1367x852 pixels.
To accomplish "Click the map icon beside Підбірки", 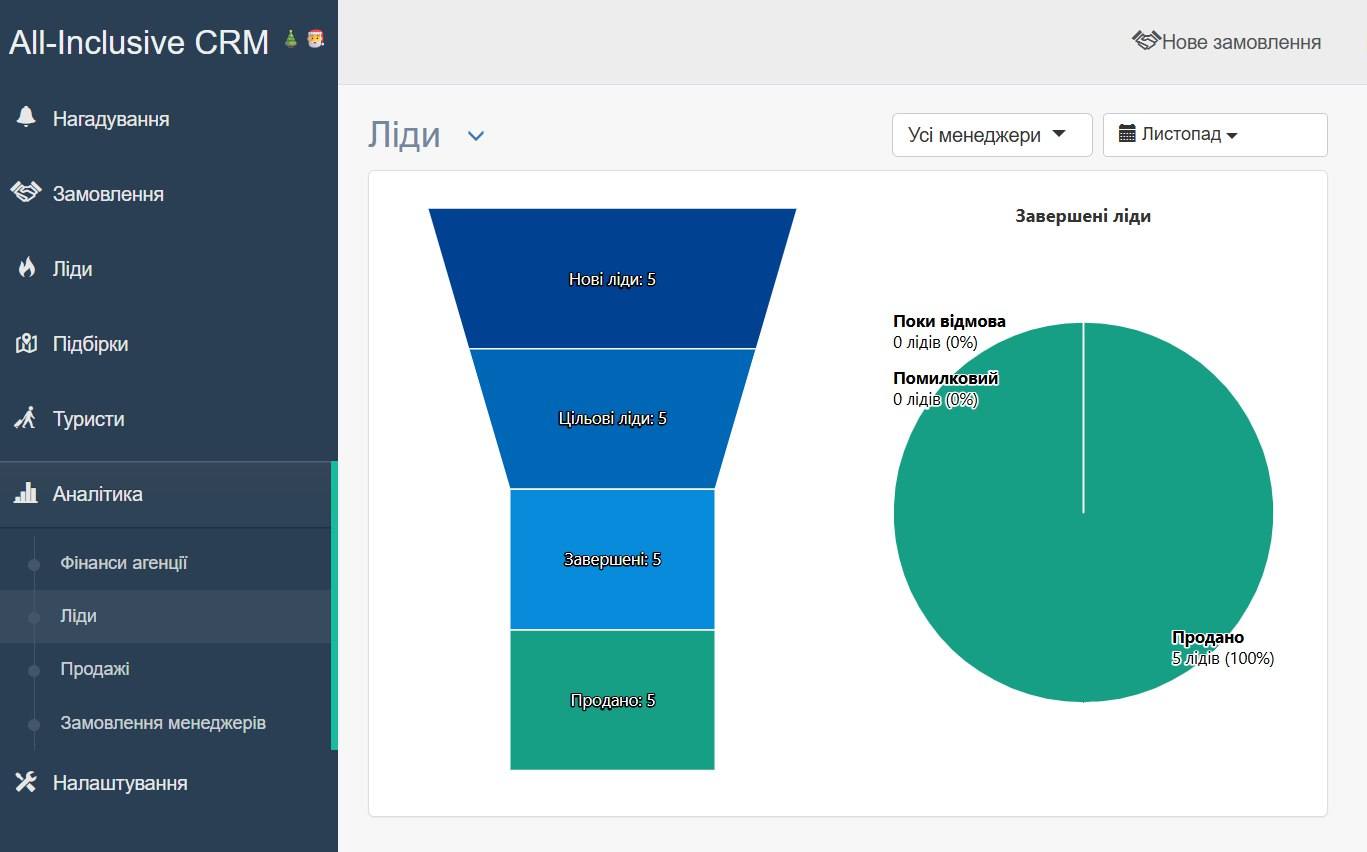I will [x=26, y=344].
